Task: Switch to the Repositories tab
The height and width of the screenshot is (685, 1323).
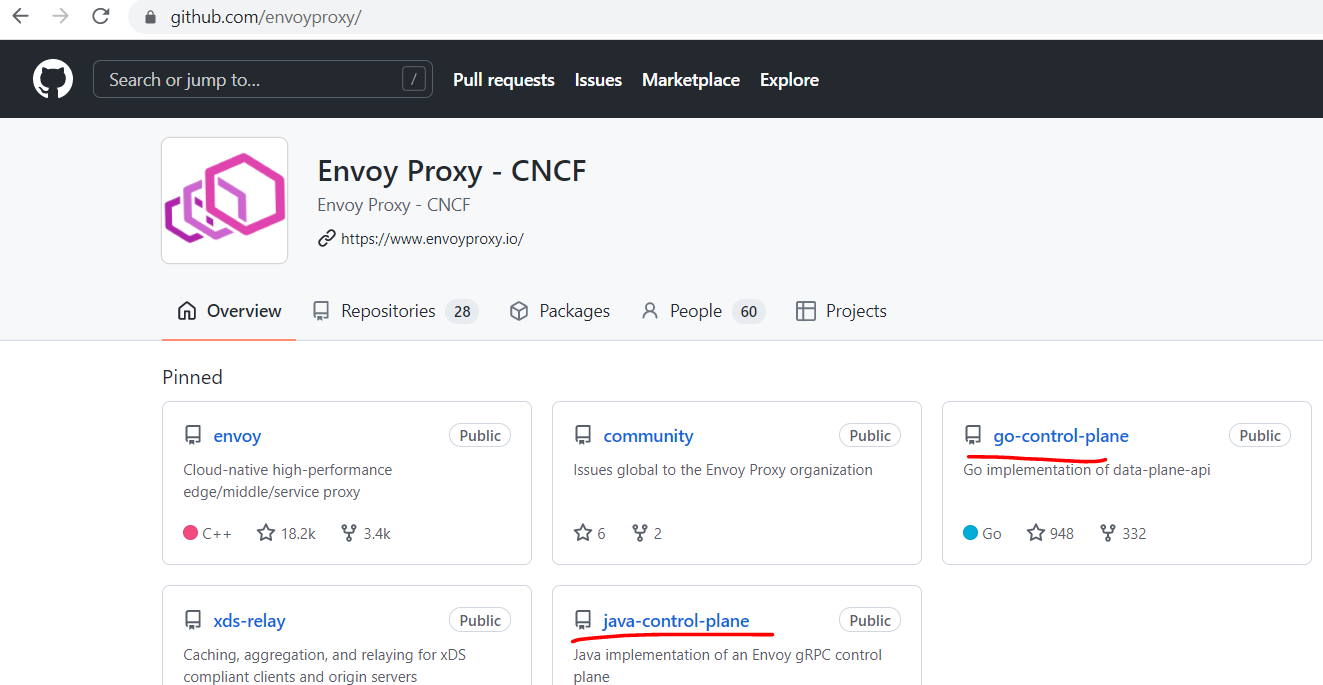Action: pos(395,311)
